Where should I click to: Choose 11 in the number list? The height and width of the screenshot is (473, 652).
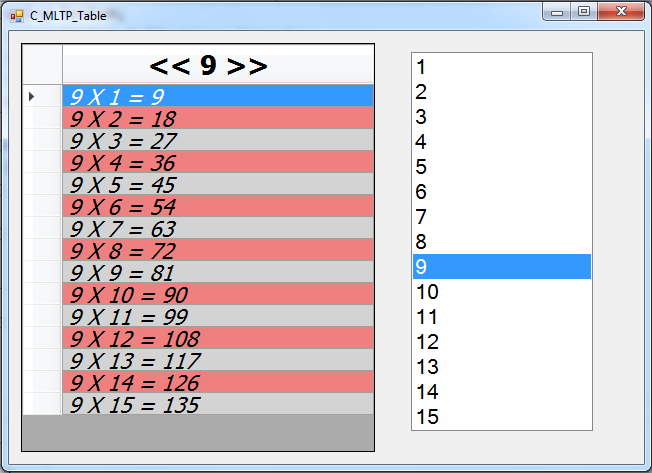tap(502, 317)
